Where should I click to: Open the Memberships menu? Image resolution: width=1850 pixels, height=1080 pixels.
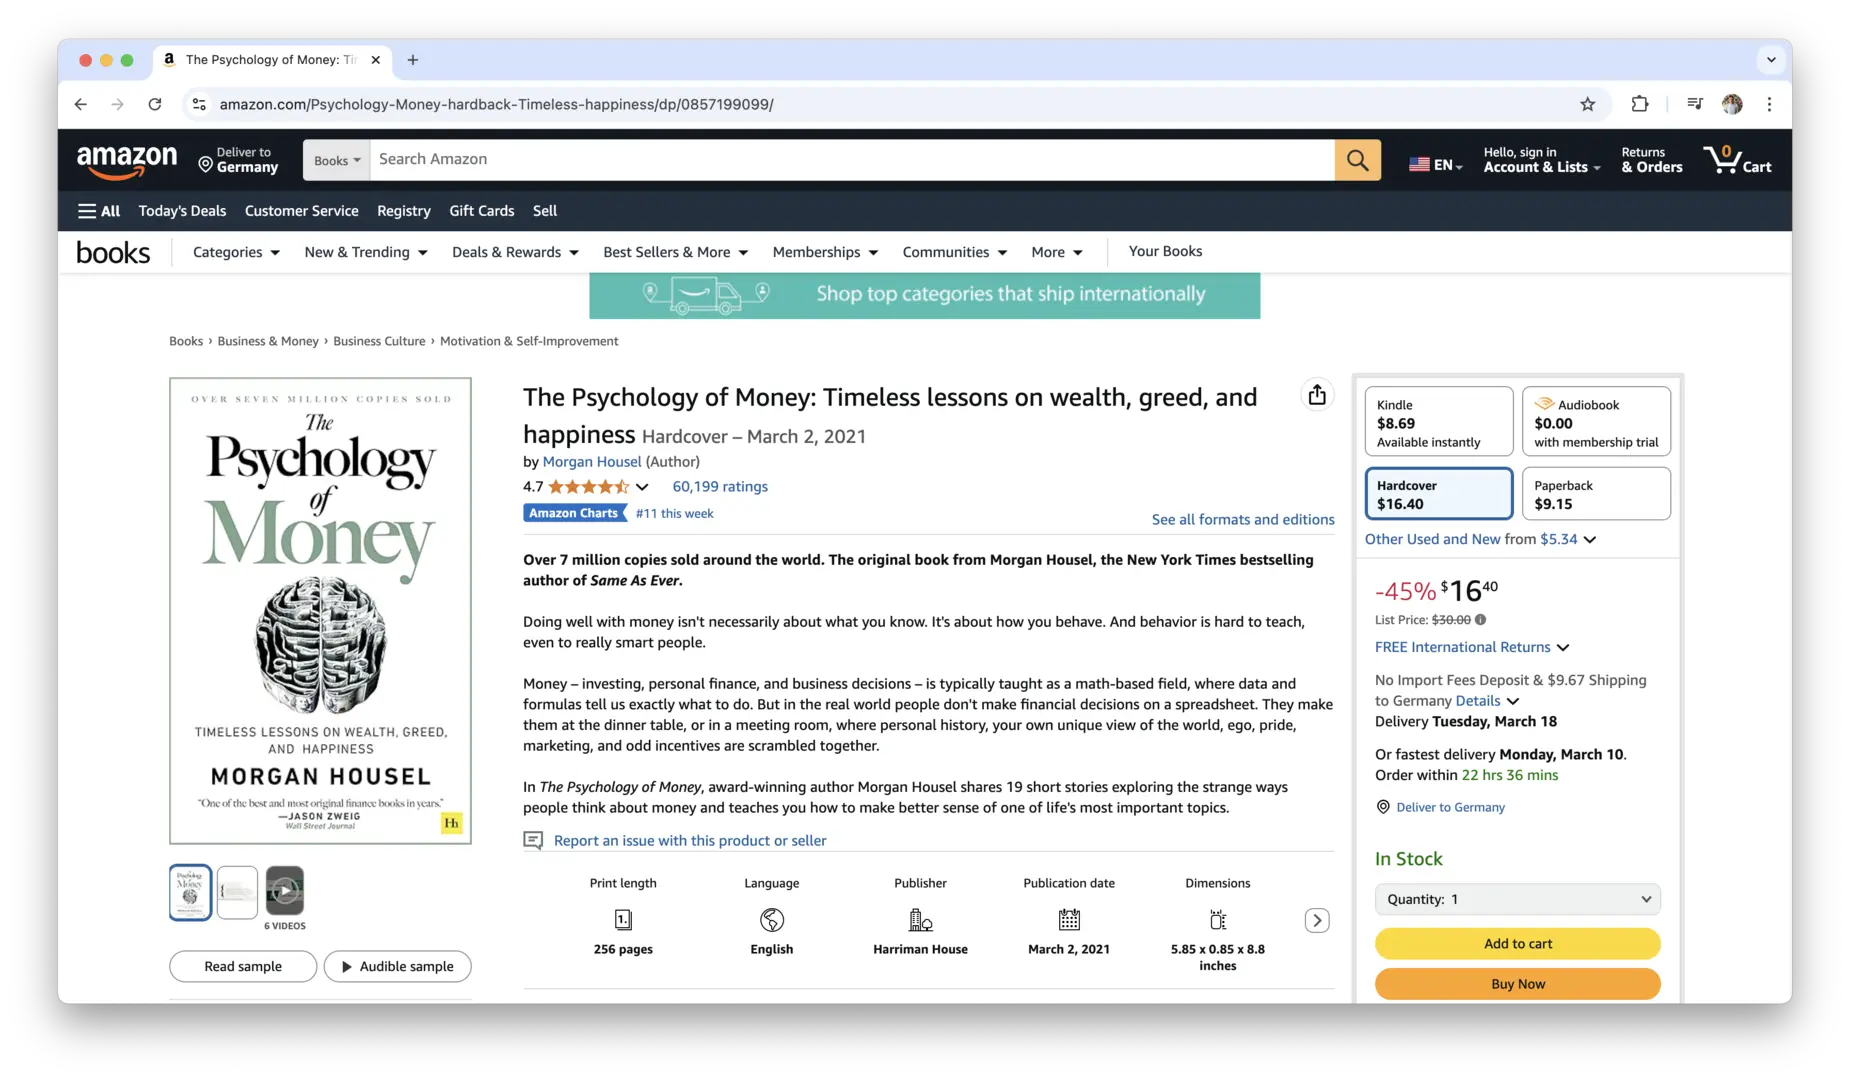[x=825, y=252]
